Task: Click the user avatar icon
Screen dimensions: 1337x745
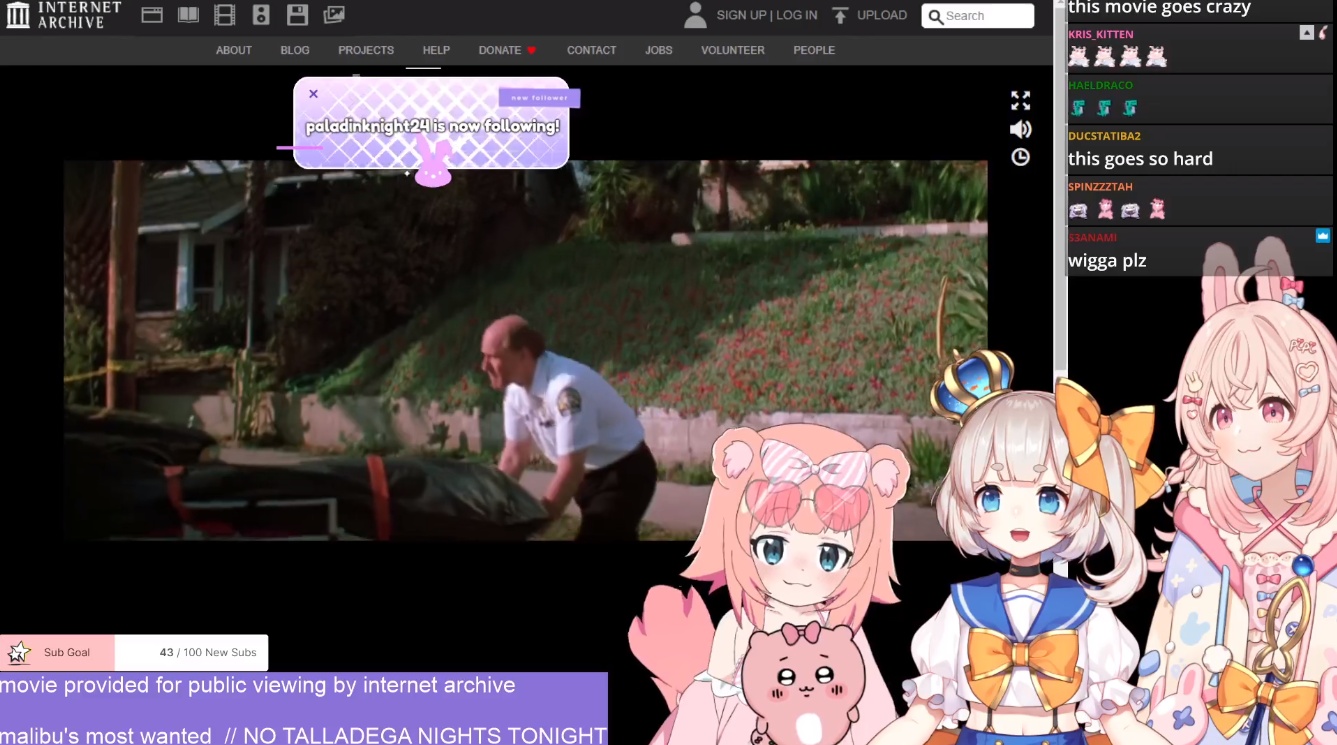Action: pyautogui.click(x=695, y=15)
